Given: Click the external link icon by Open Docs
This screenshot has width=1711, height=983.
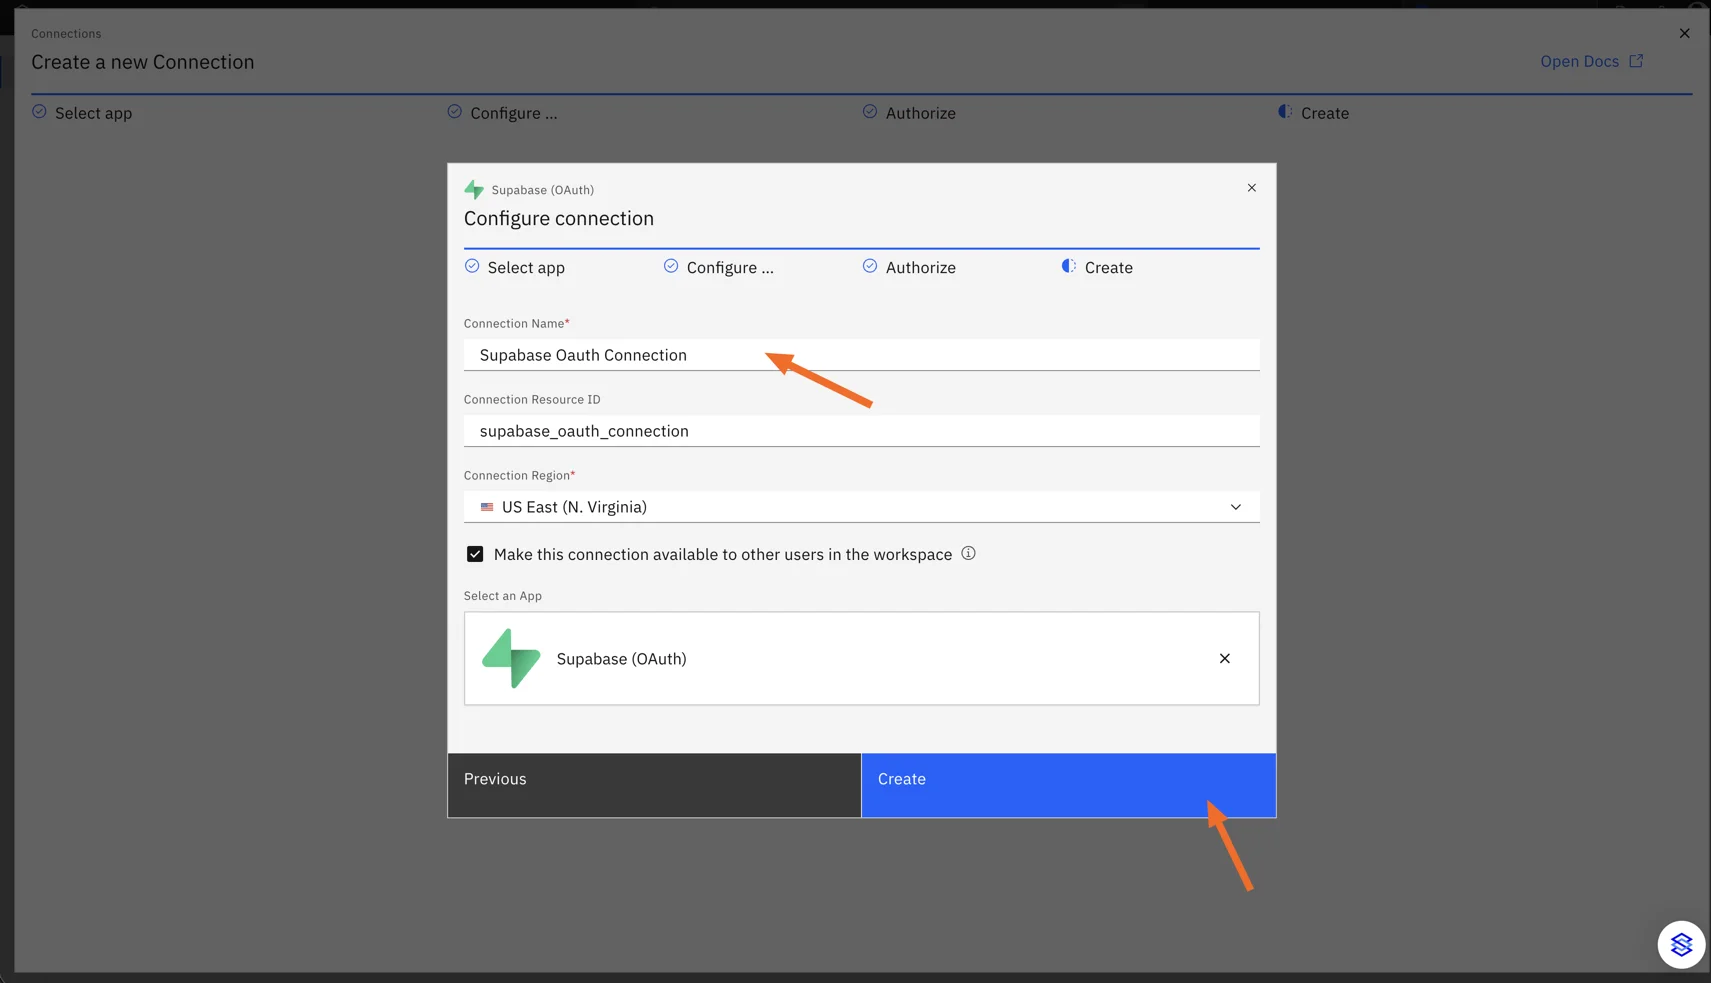Looking at the screenshot, I should 1636,61.
